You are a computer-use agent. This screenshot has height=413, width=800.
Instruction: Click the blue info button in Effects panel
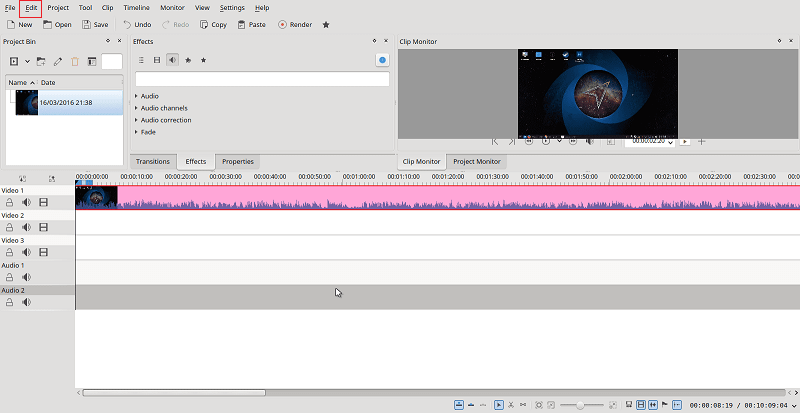coord(382,60)
